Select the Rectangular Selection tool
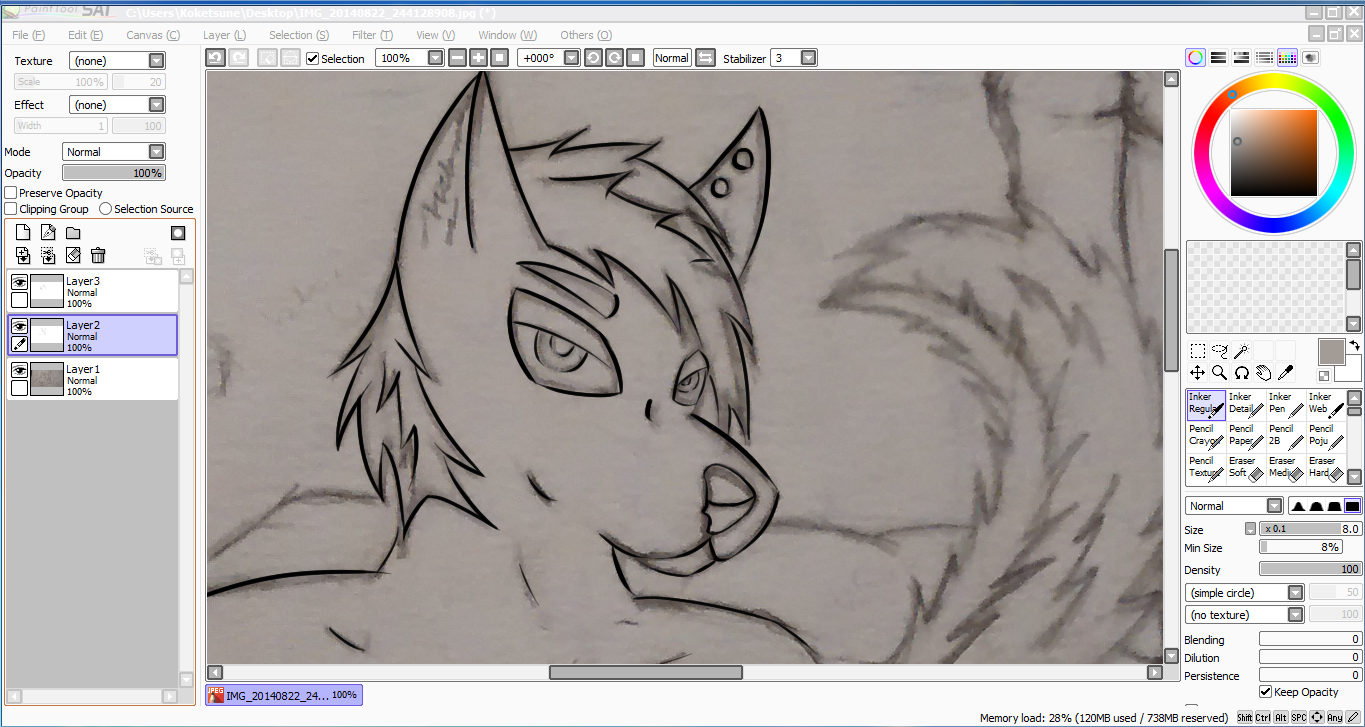 pos(1197,351)
